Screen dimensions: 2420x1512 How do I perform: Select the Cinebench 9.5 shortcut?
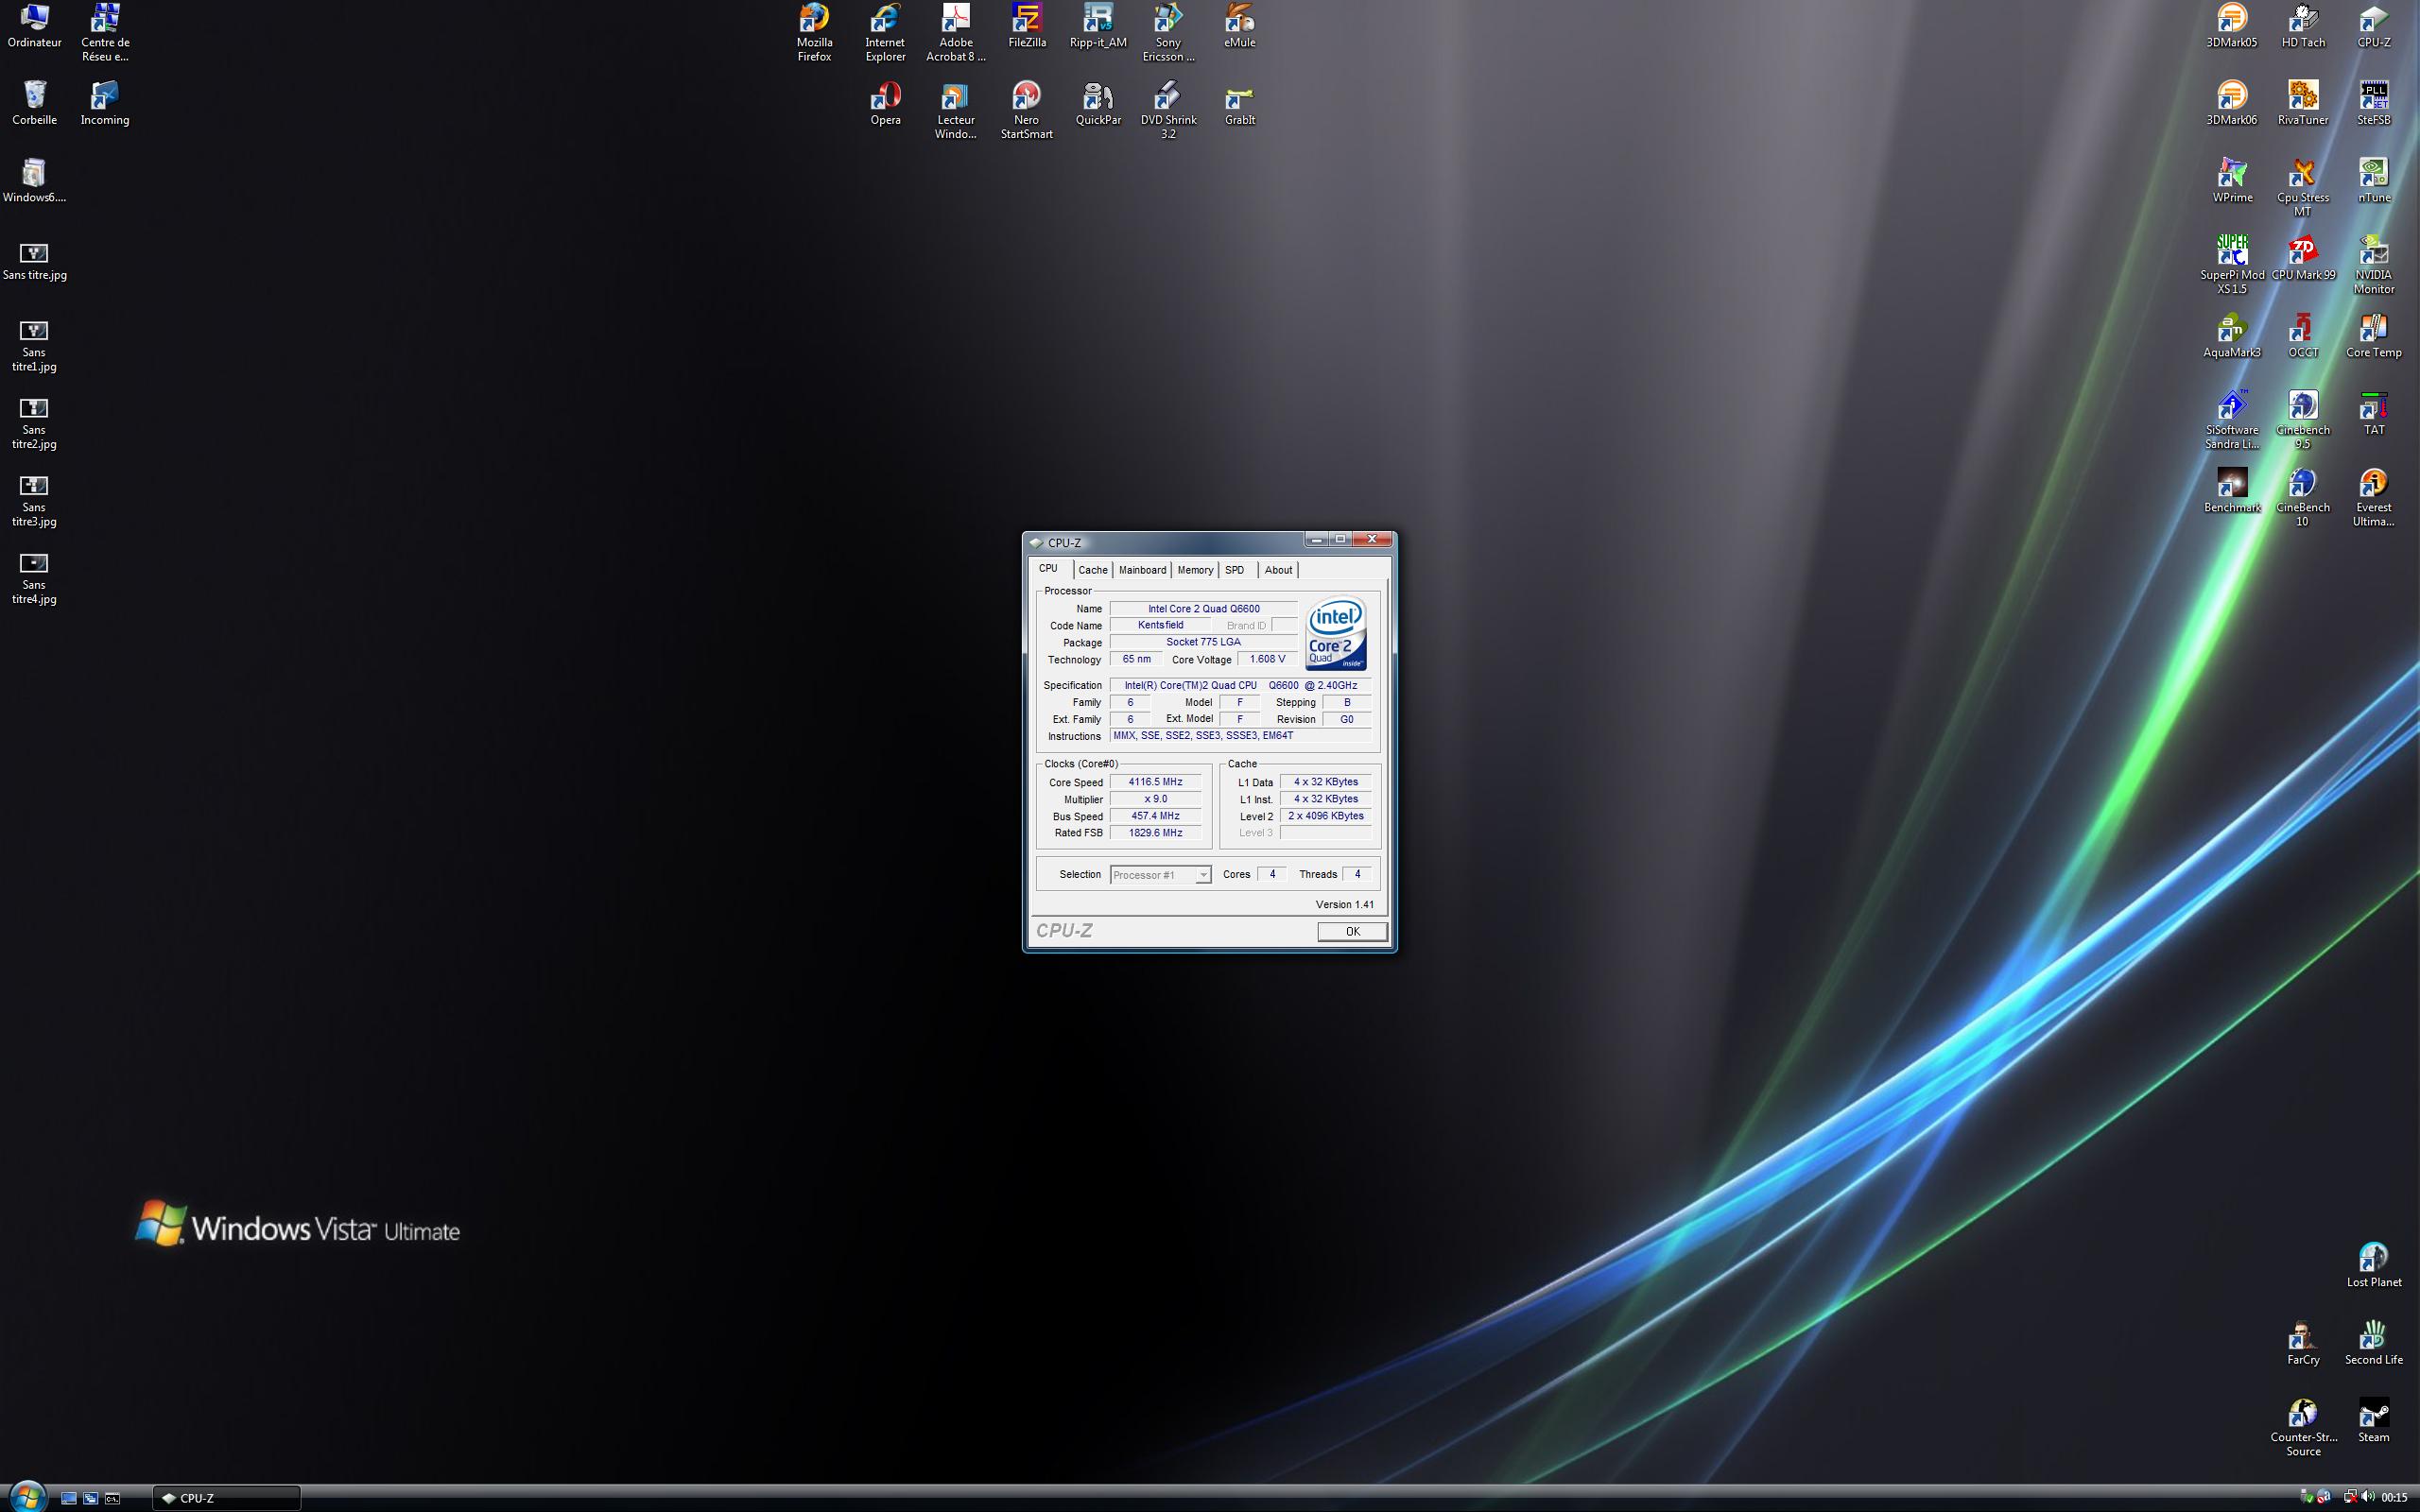point(2303,420)
